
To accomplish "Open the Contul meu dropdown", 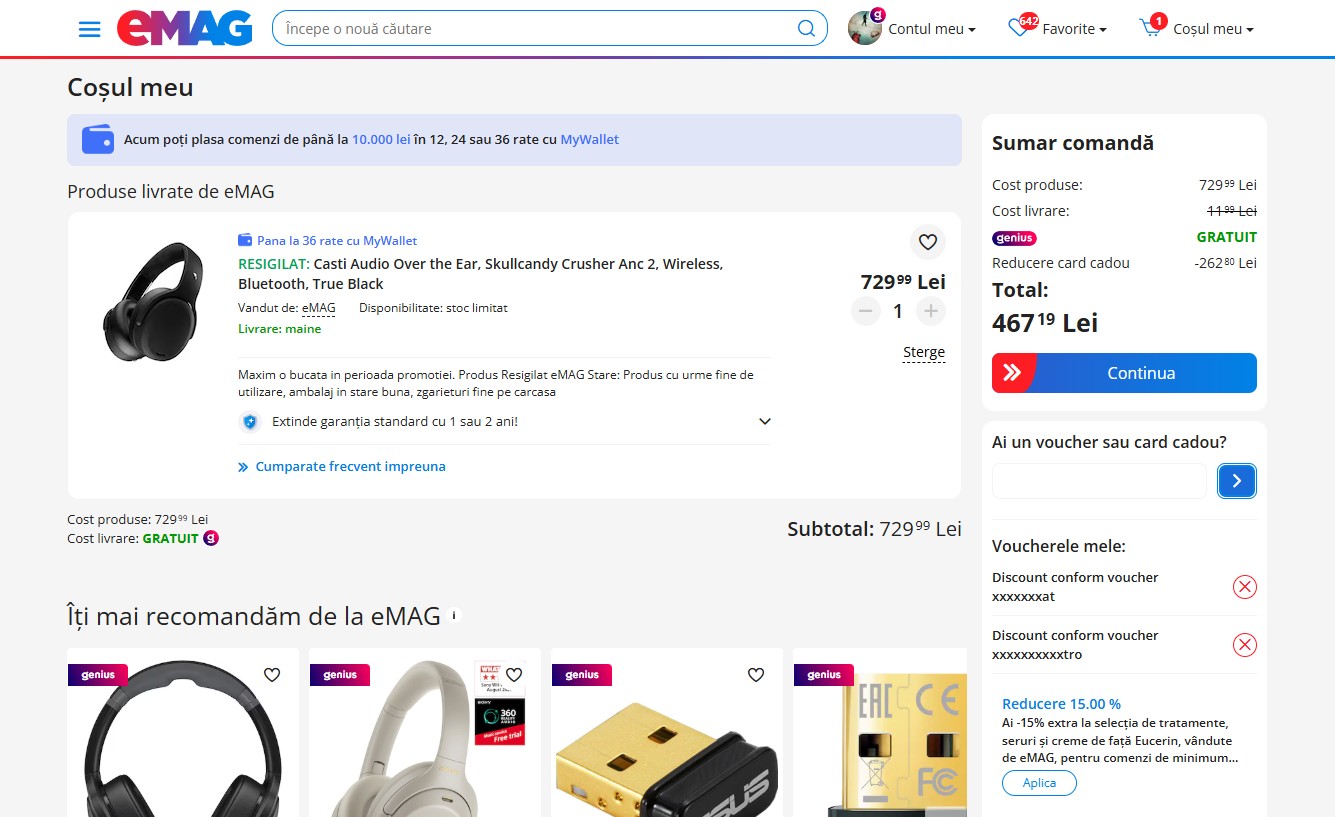I will (912, 29).
